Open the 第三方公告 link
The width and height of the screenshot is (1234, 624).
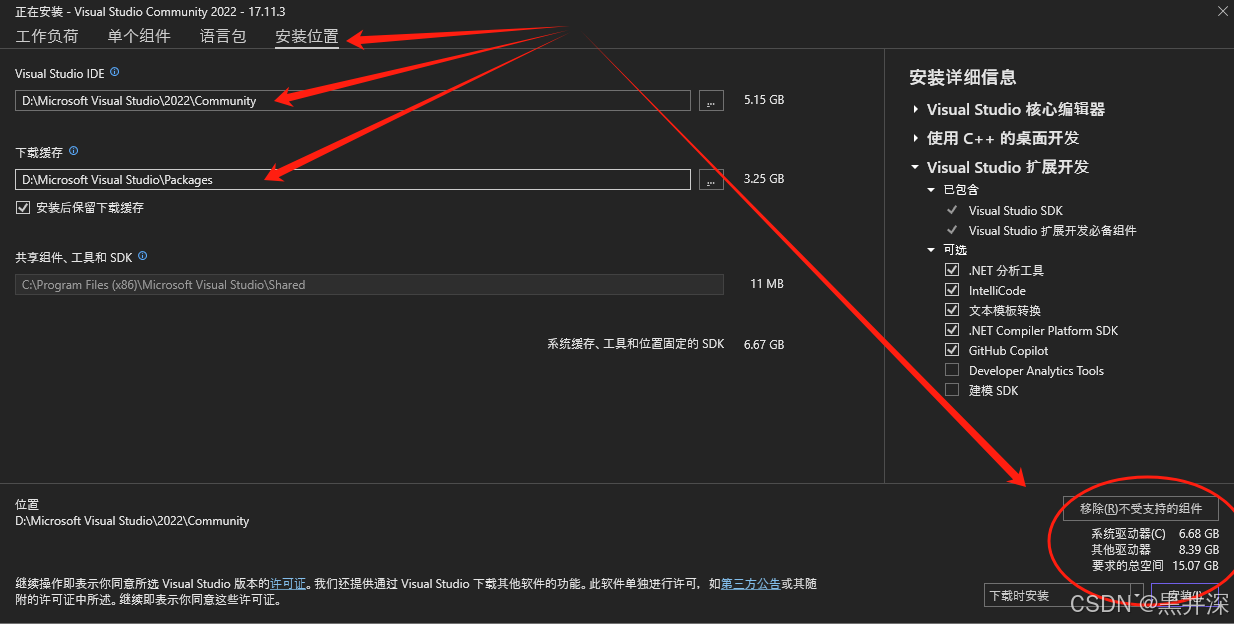click(x=750, y=583)
